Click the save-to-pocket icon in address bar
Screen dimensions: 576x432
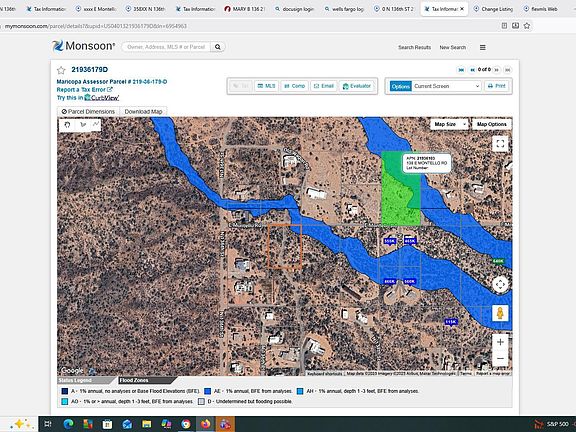click(x=515, y=26)
